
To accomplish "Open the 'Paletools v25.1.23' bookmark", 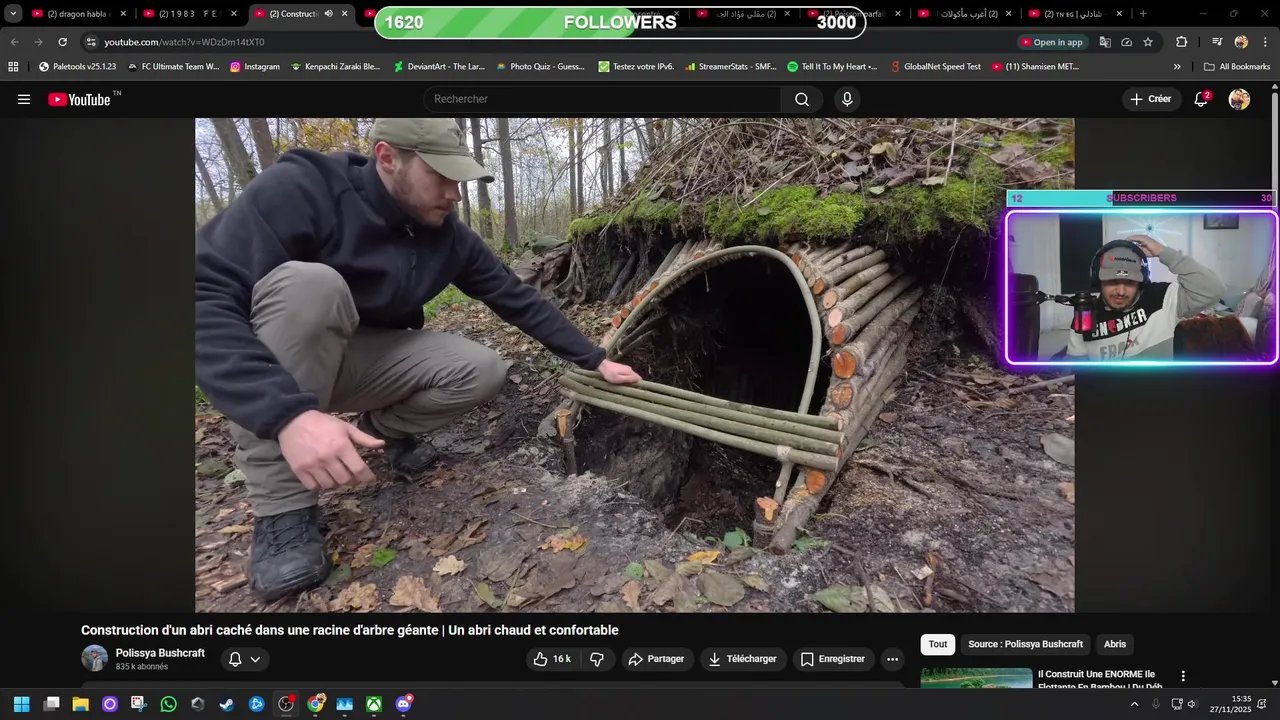I will click(77, 67).
